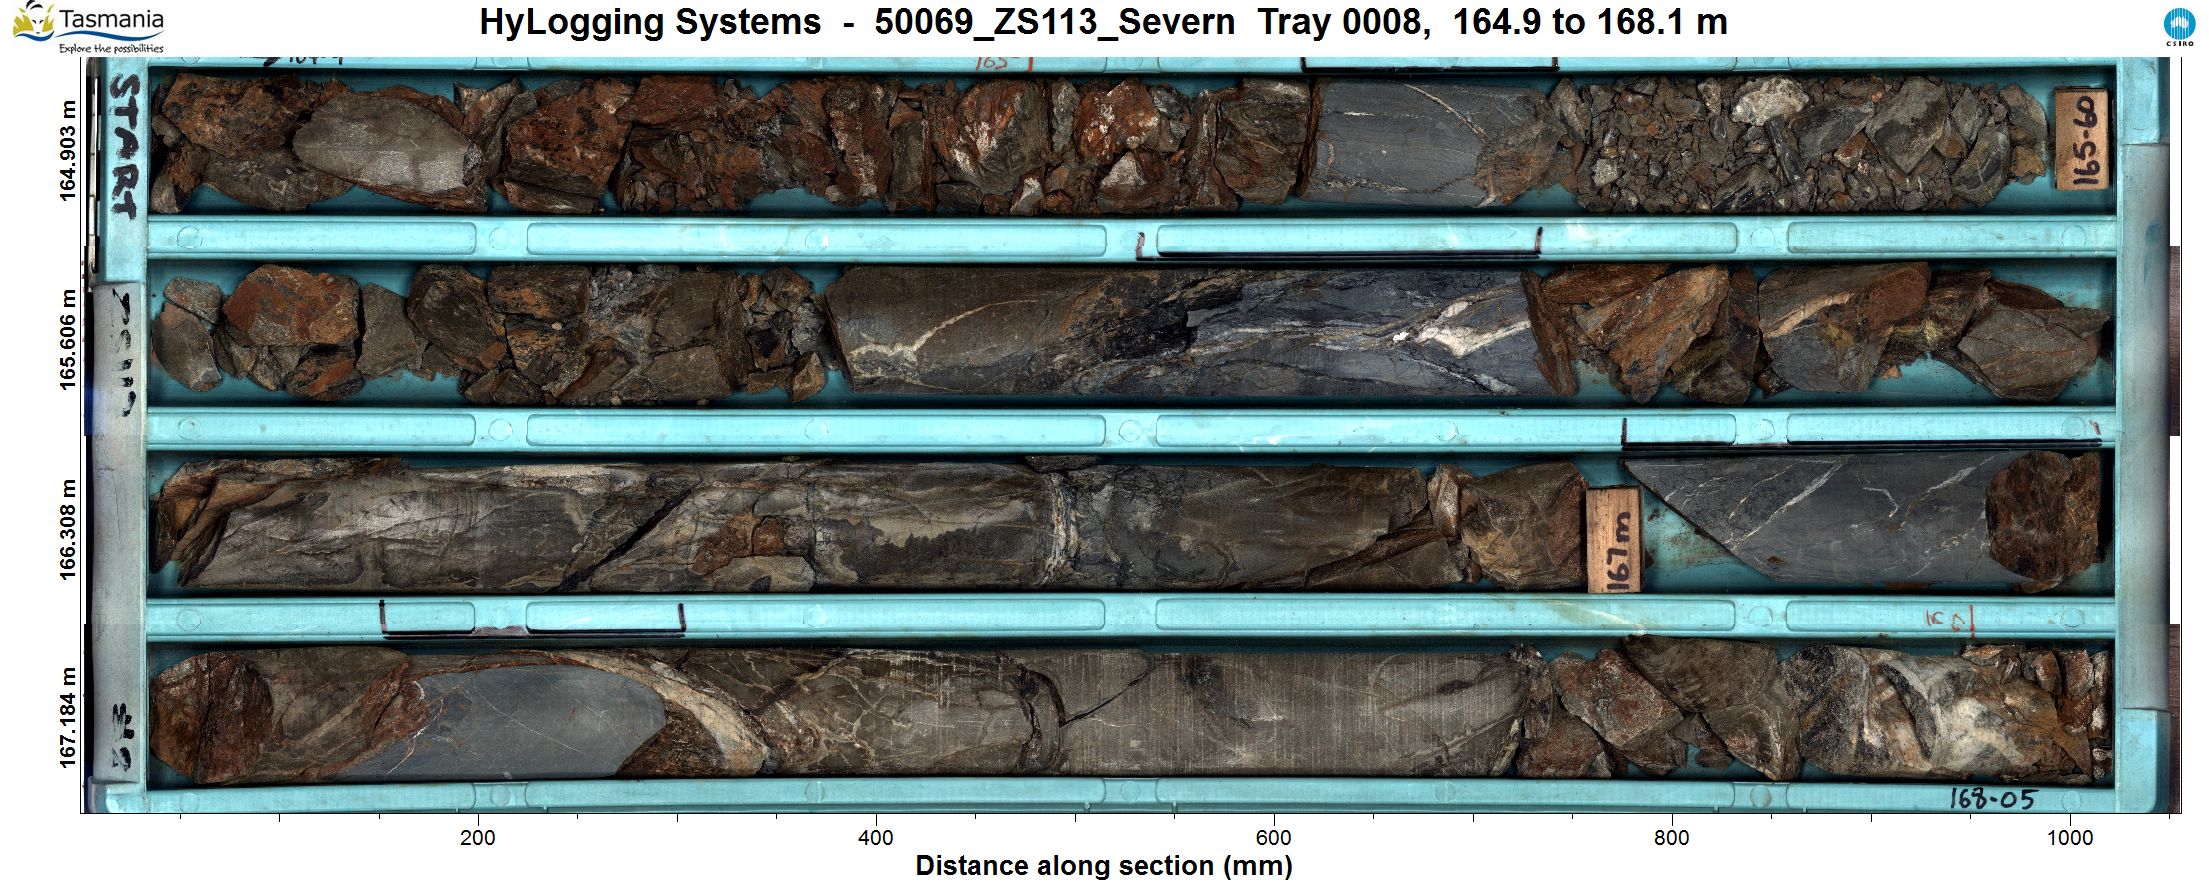Select the 164.903 m depth label
This screenshot has height=882, width=2209.
68,151
